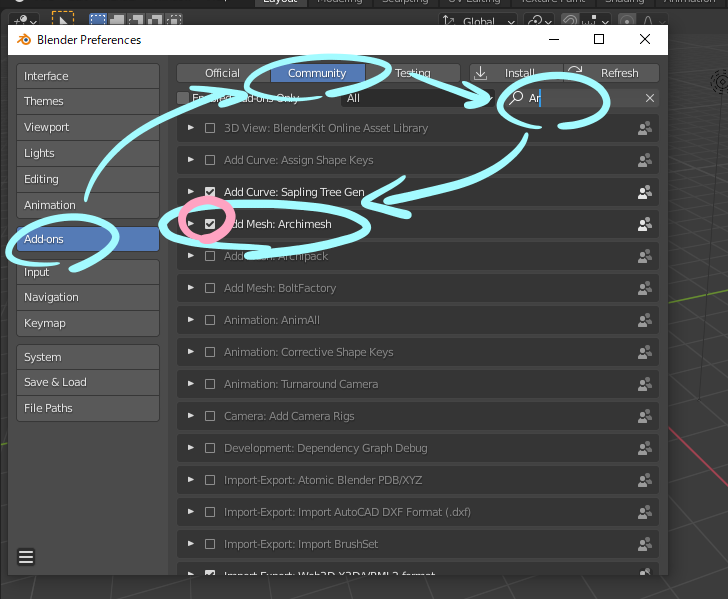
Task: Click community icon on AnimAll row
Action: click(x=645, y=320)
